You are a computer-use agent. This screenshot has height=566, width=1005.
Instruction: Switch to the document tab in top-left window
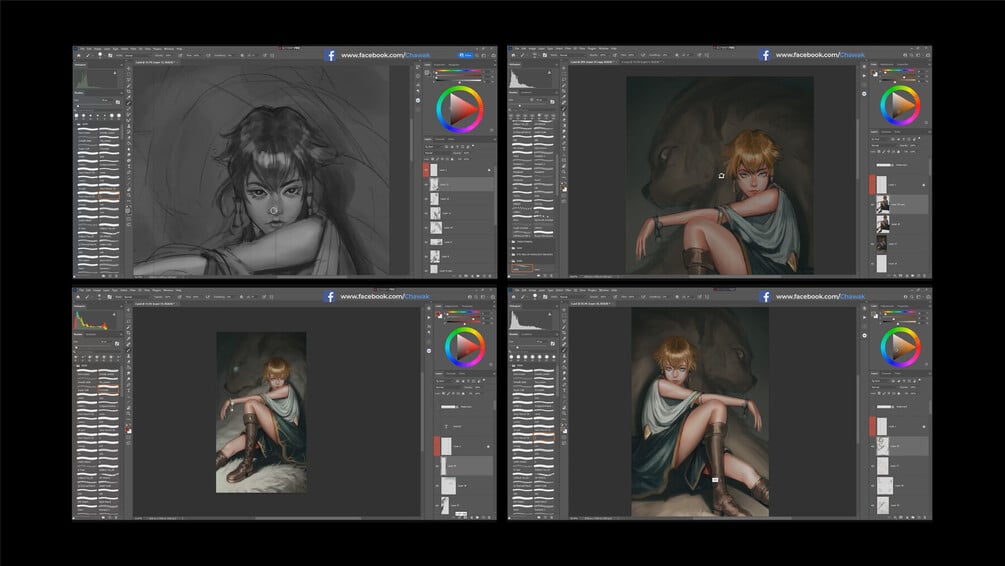(x=155, y=62)
